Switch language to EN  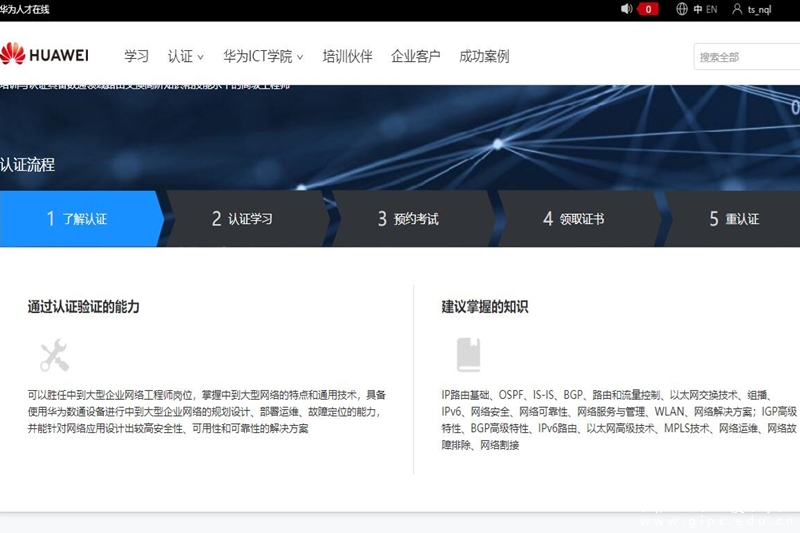point(712,9)
